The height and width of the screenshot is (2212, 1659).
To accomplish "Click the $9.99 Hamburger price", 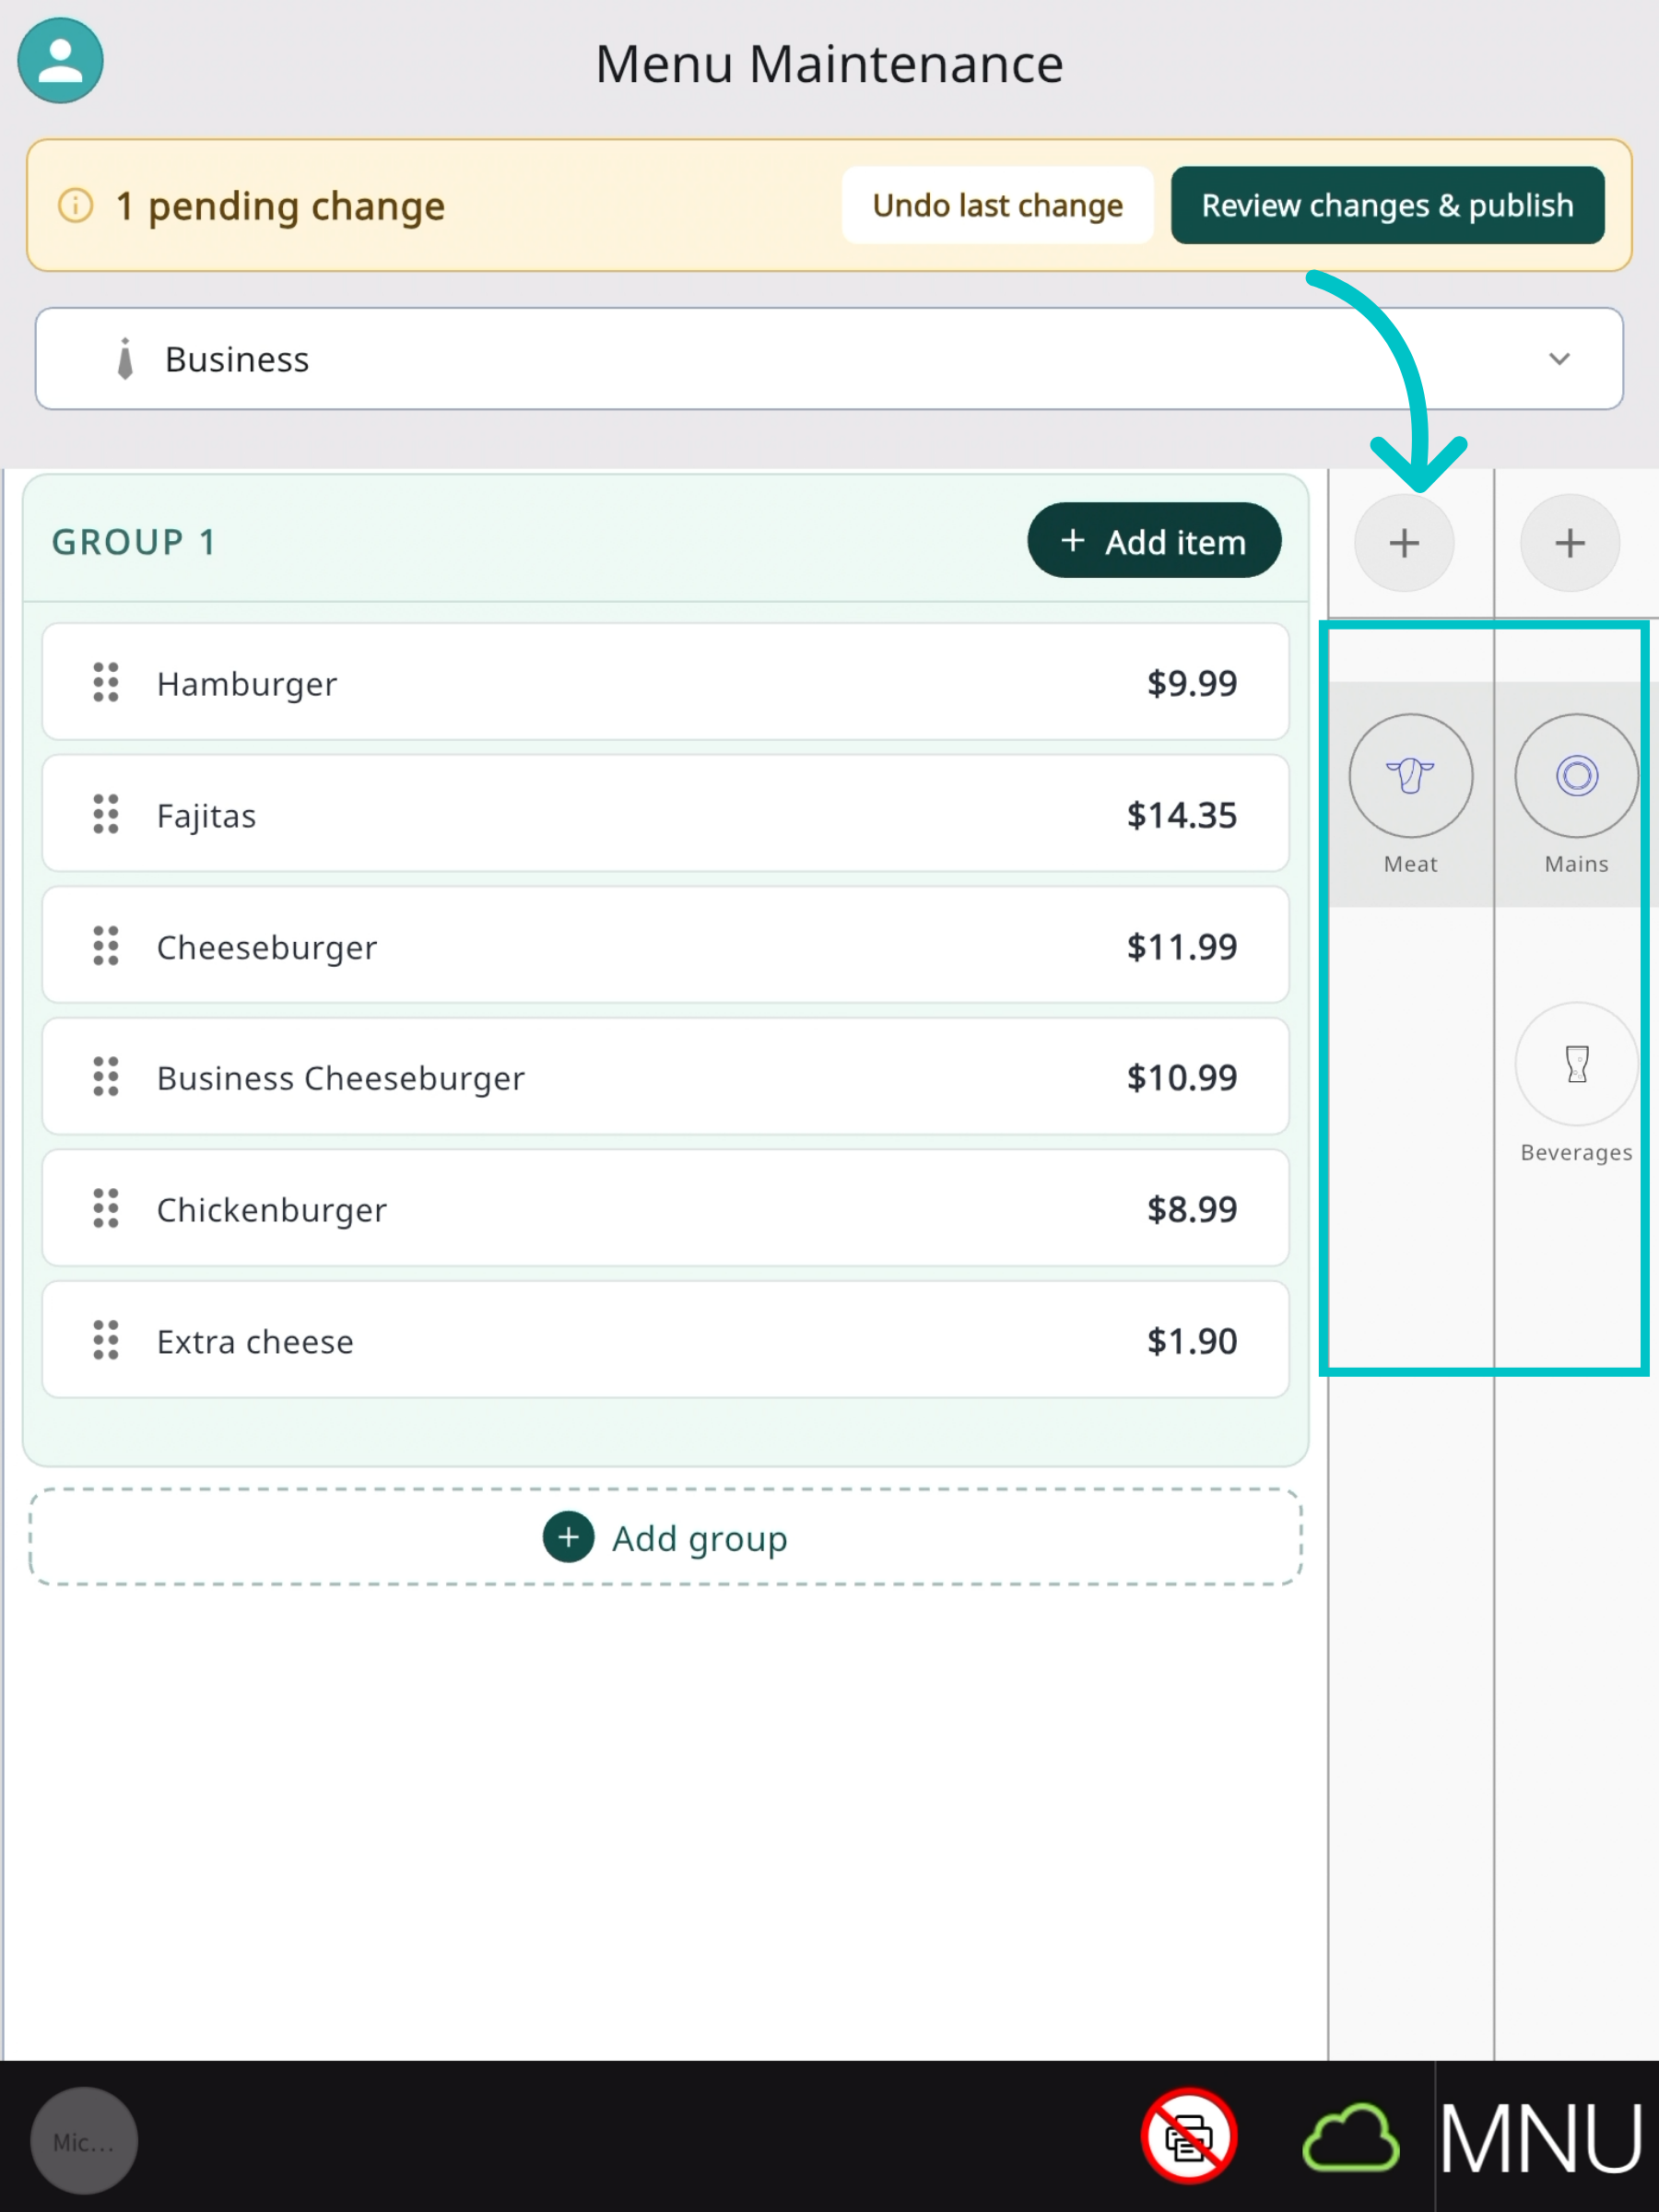I will click(1191, 683).
